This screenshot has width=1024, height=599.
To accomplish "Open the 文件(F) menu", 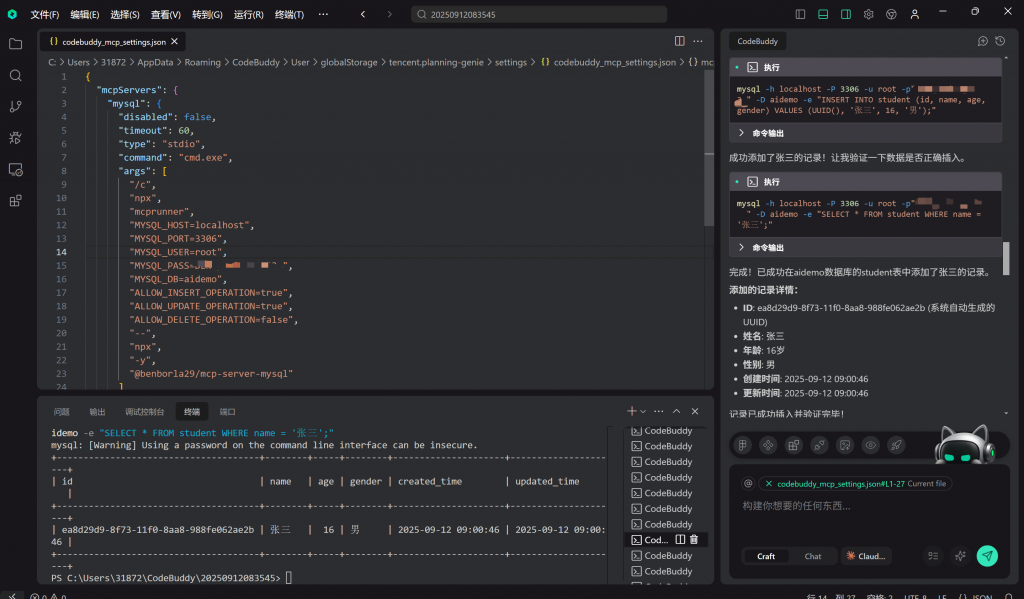I will (44, 15).
